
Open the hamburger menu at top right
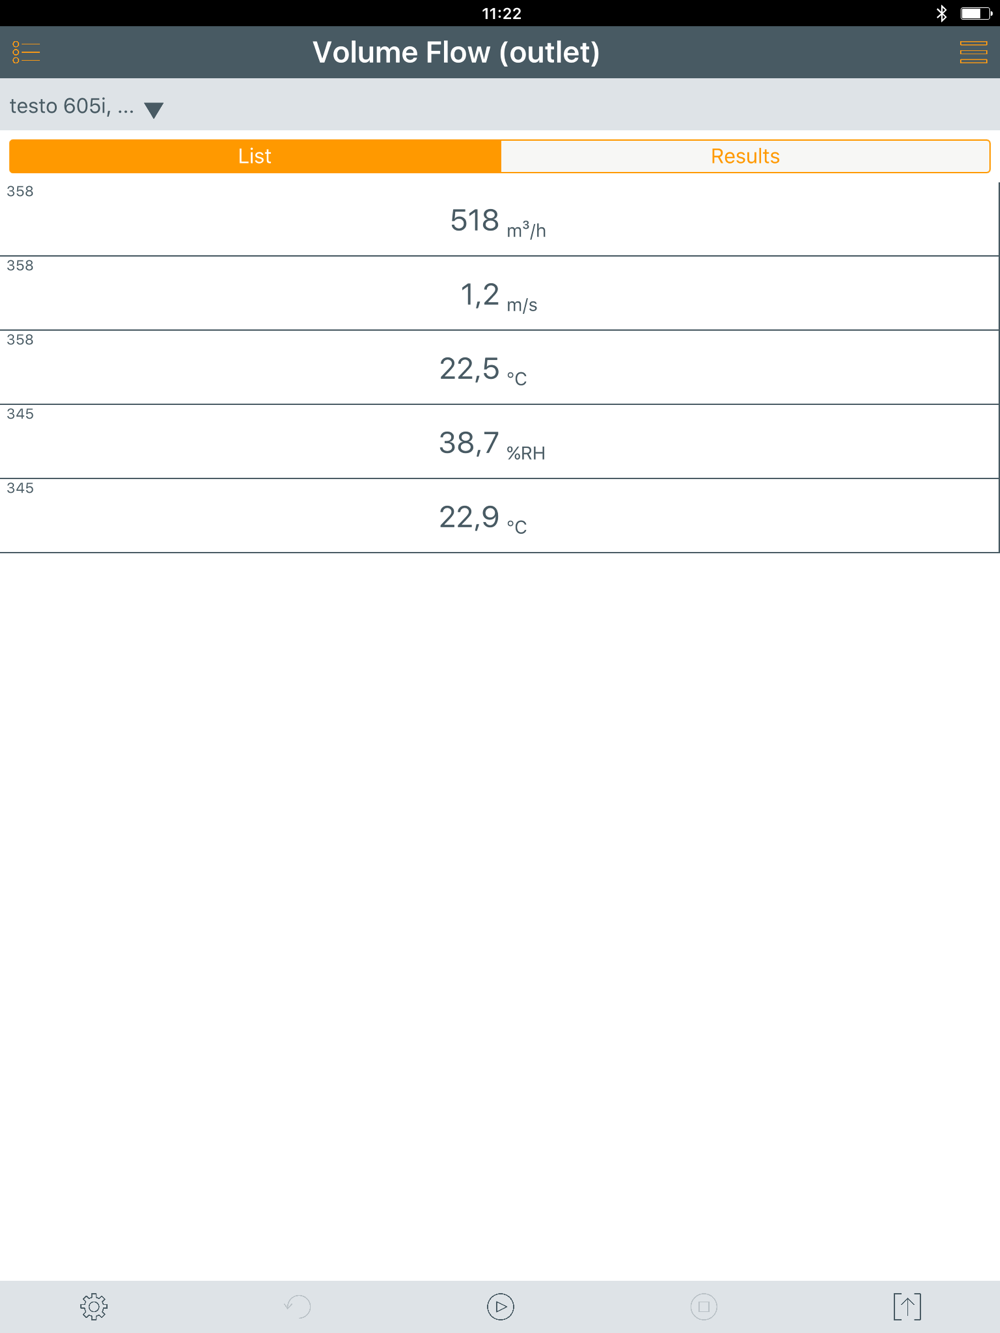[973, 52]
